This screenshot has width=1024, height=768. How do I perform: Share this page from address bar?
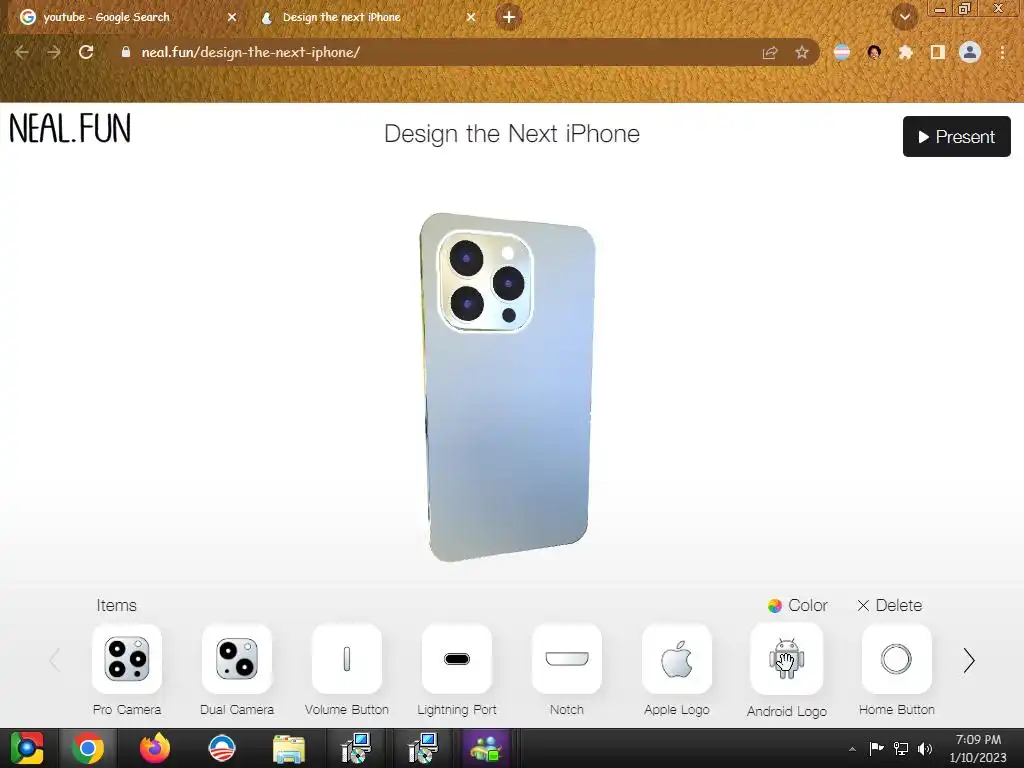(770, 52)
